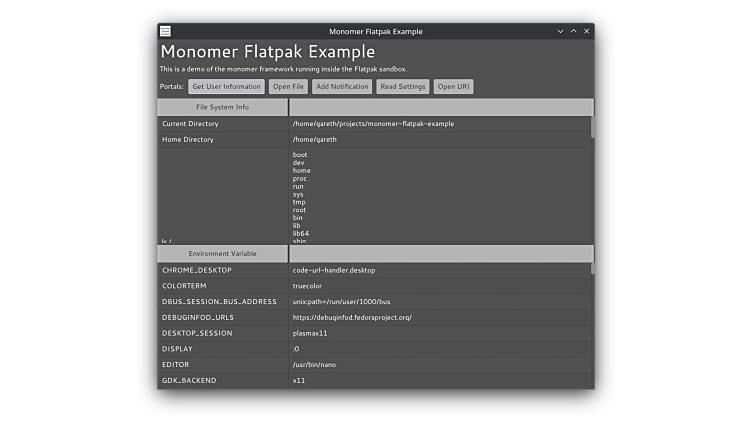Click the 'proc' directory entry
This screenshot has width=752, height=423.
coord(300,178)
